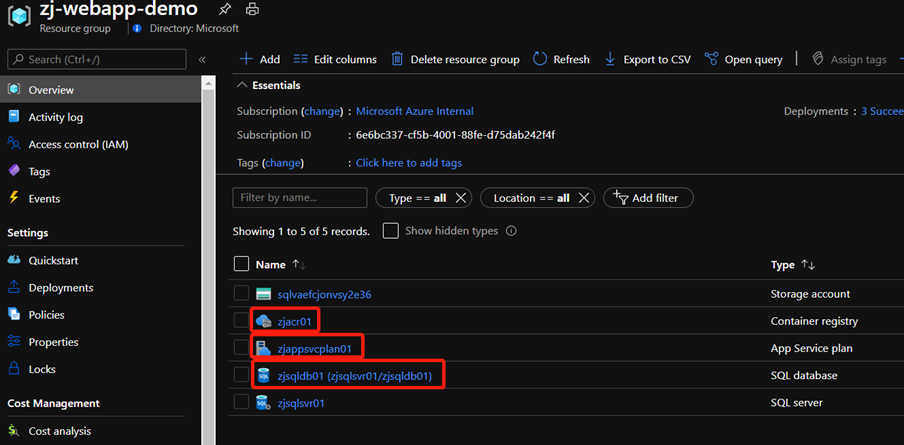Screen dimensions: 904x445
Task: Click the Cost analysis dollar icon
Action: (14, 431)
